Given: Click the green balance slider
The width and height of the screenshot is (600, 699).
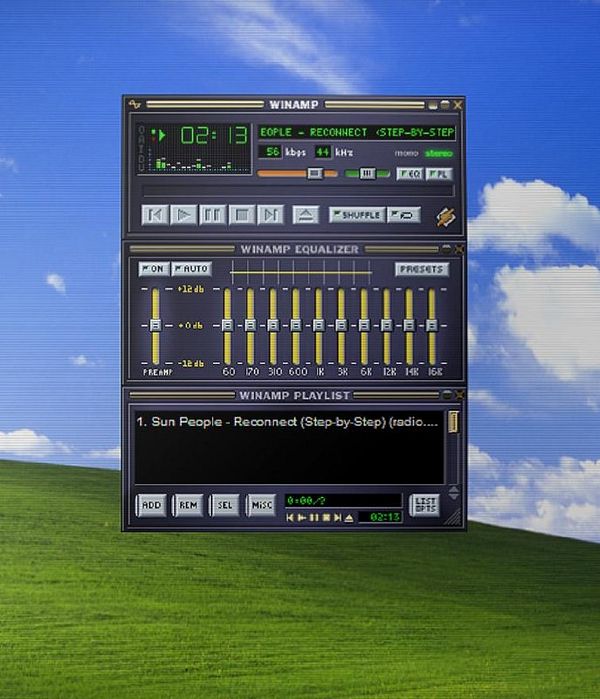Looking at the screenshot, I should 367,173.
